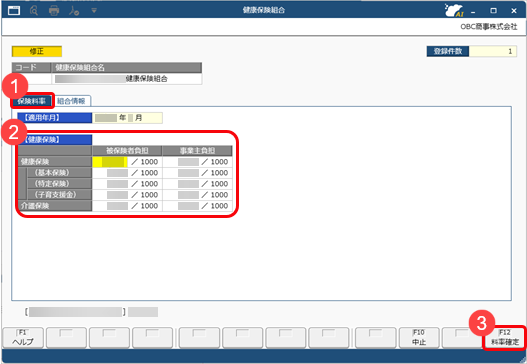Select the 保険料率 tab
The height and width of the screenshot is (364, 527).
pos(32,101)
